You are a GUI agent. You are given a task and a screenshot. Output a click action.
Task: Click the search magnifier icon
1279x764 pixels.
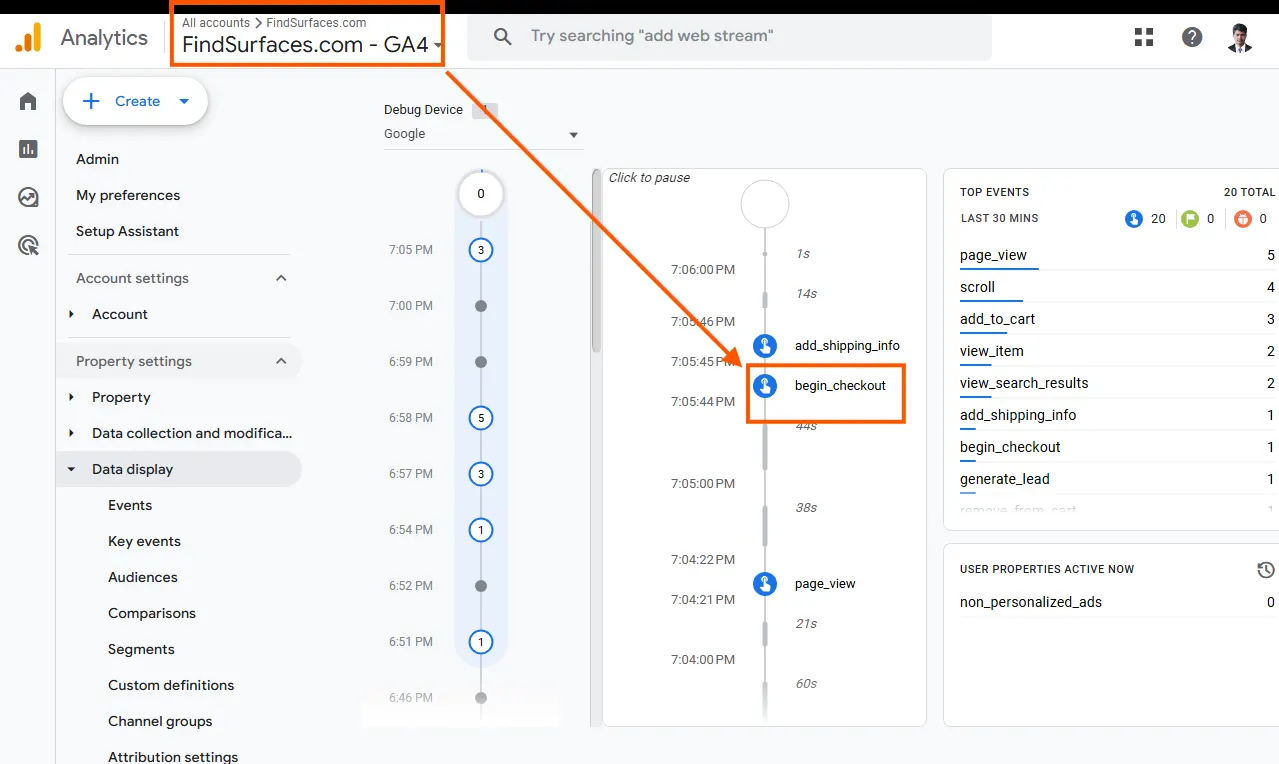[504, 37]
